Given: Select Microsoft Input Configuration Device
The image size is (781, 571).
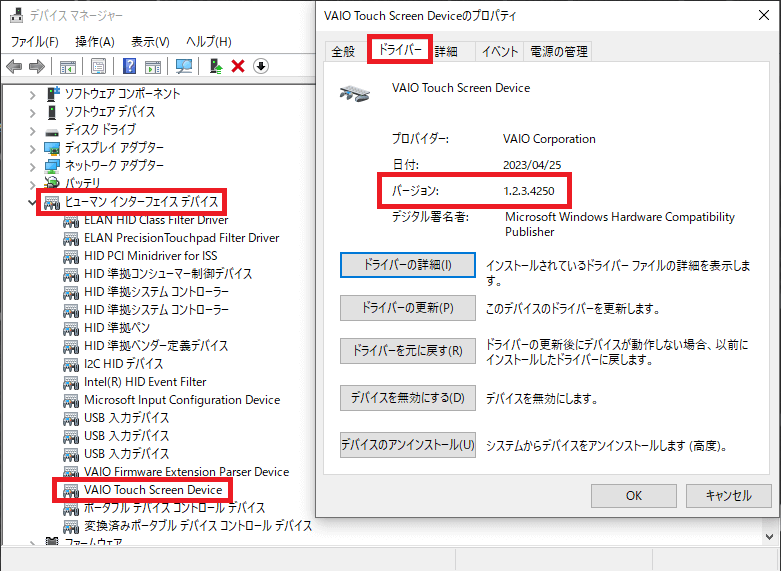Looking at the screenshot, I should point(182,400).
